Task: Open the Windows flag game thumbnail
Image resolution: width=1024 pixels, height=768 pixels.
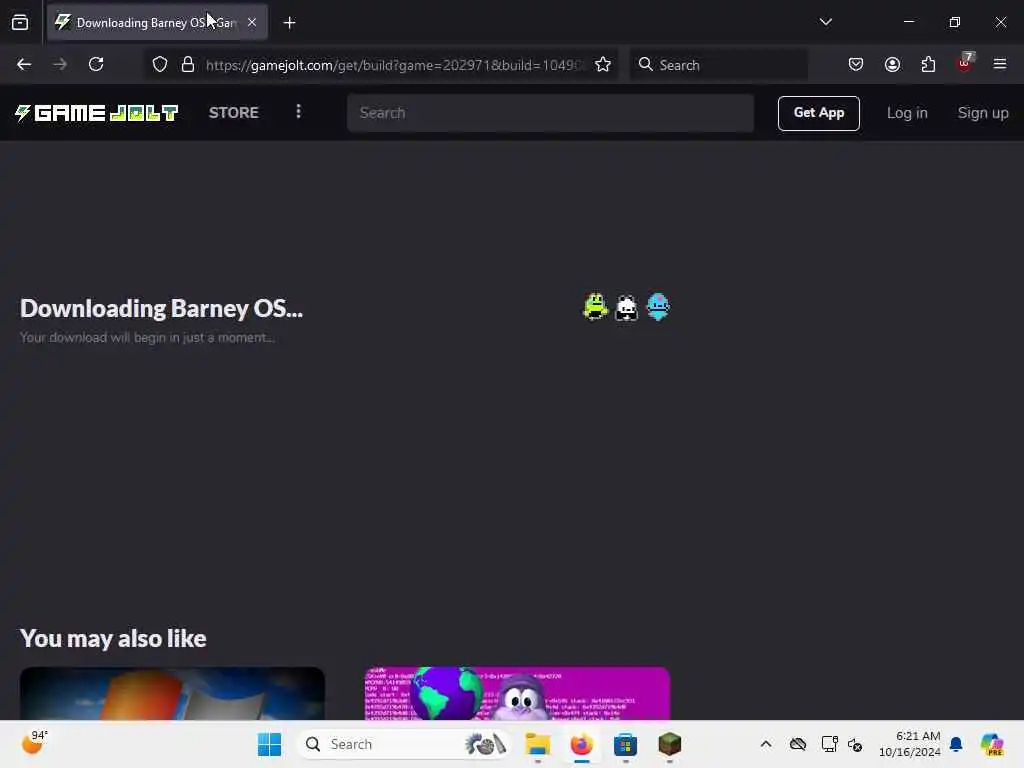Action: [x=172, y=694]
